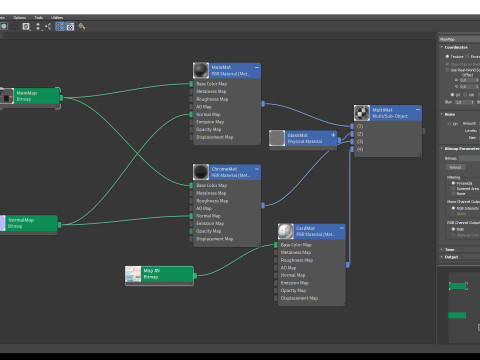Click CardMat Base Color Map input socket
The height and width of the screenshot is (360, 480).
[276, 245]
